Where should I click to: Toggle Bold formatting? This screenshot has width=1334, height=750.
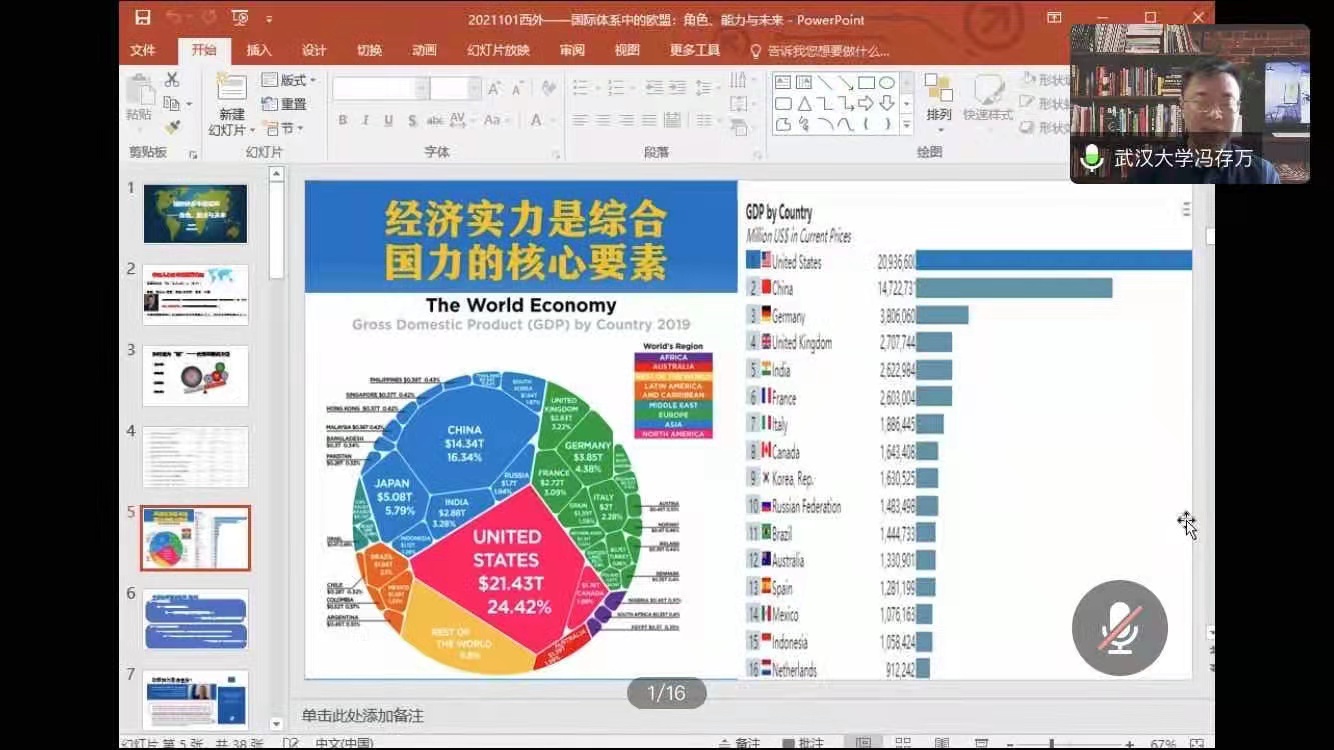[x=342, y=120]
